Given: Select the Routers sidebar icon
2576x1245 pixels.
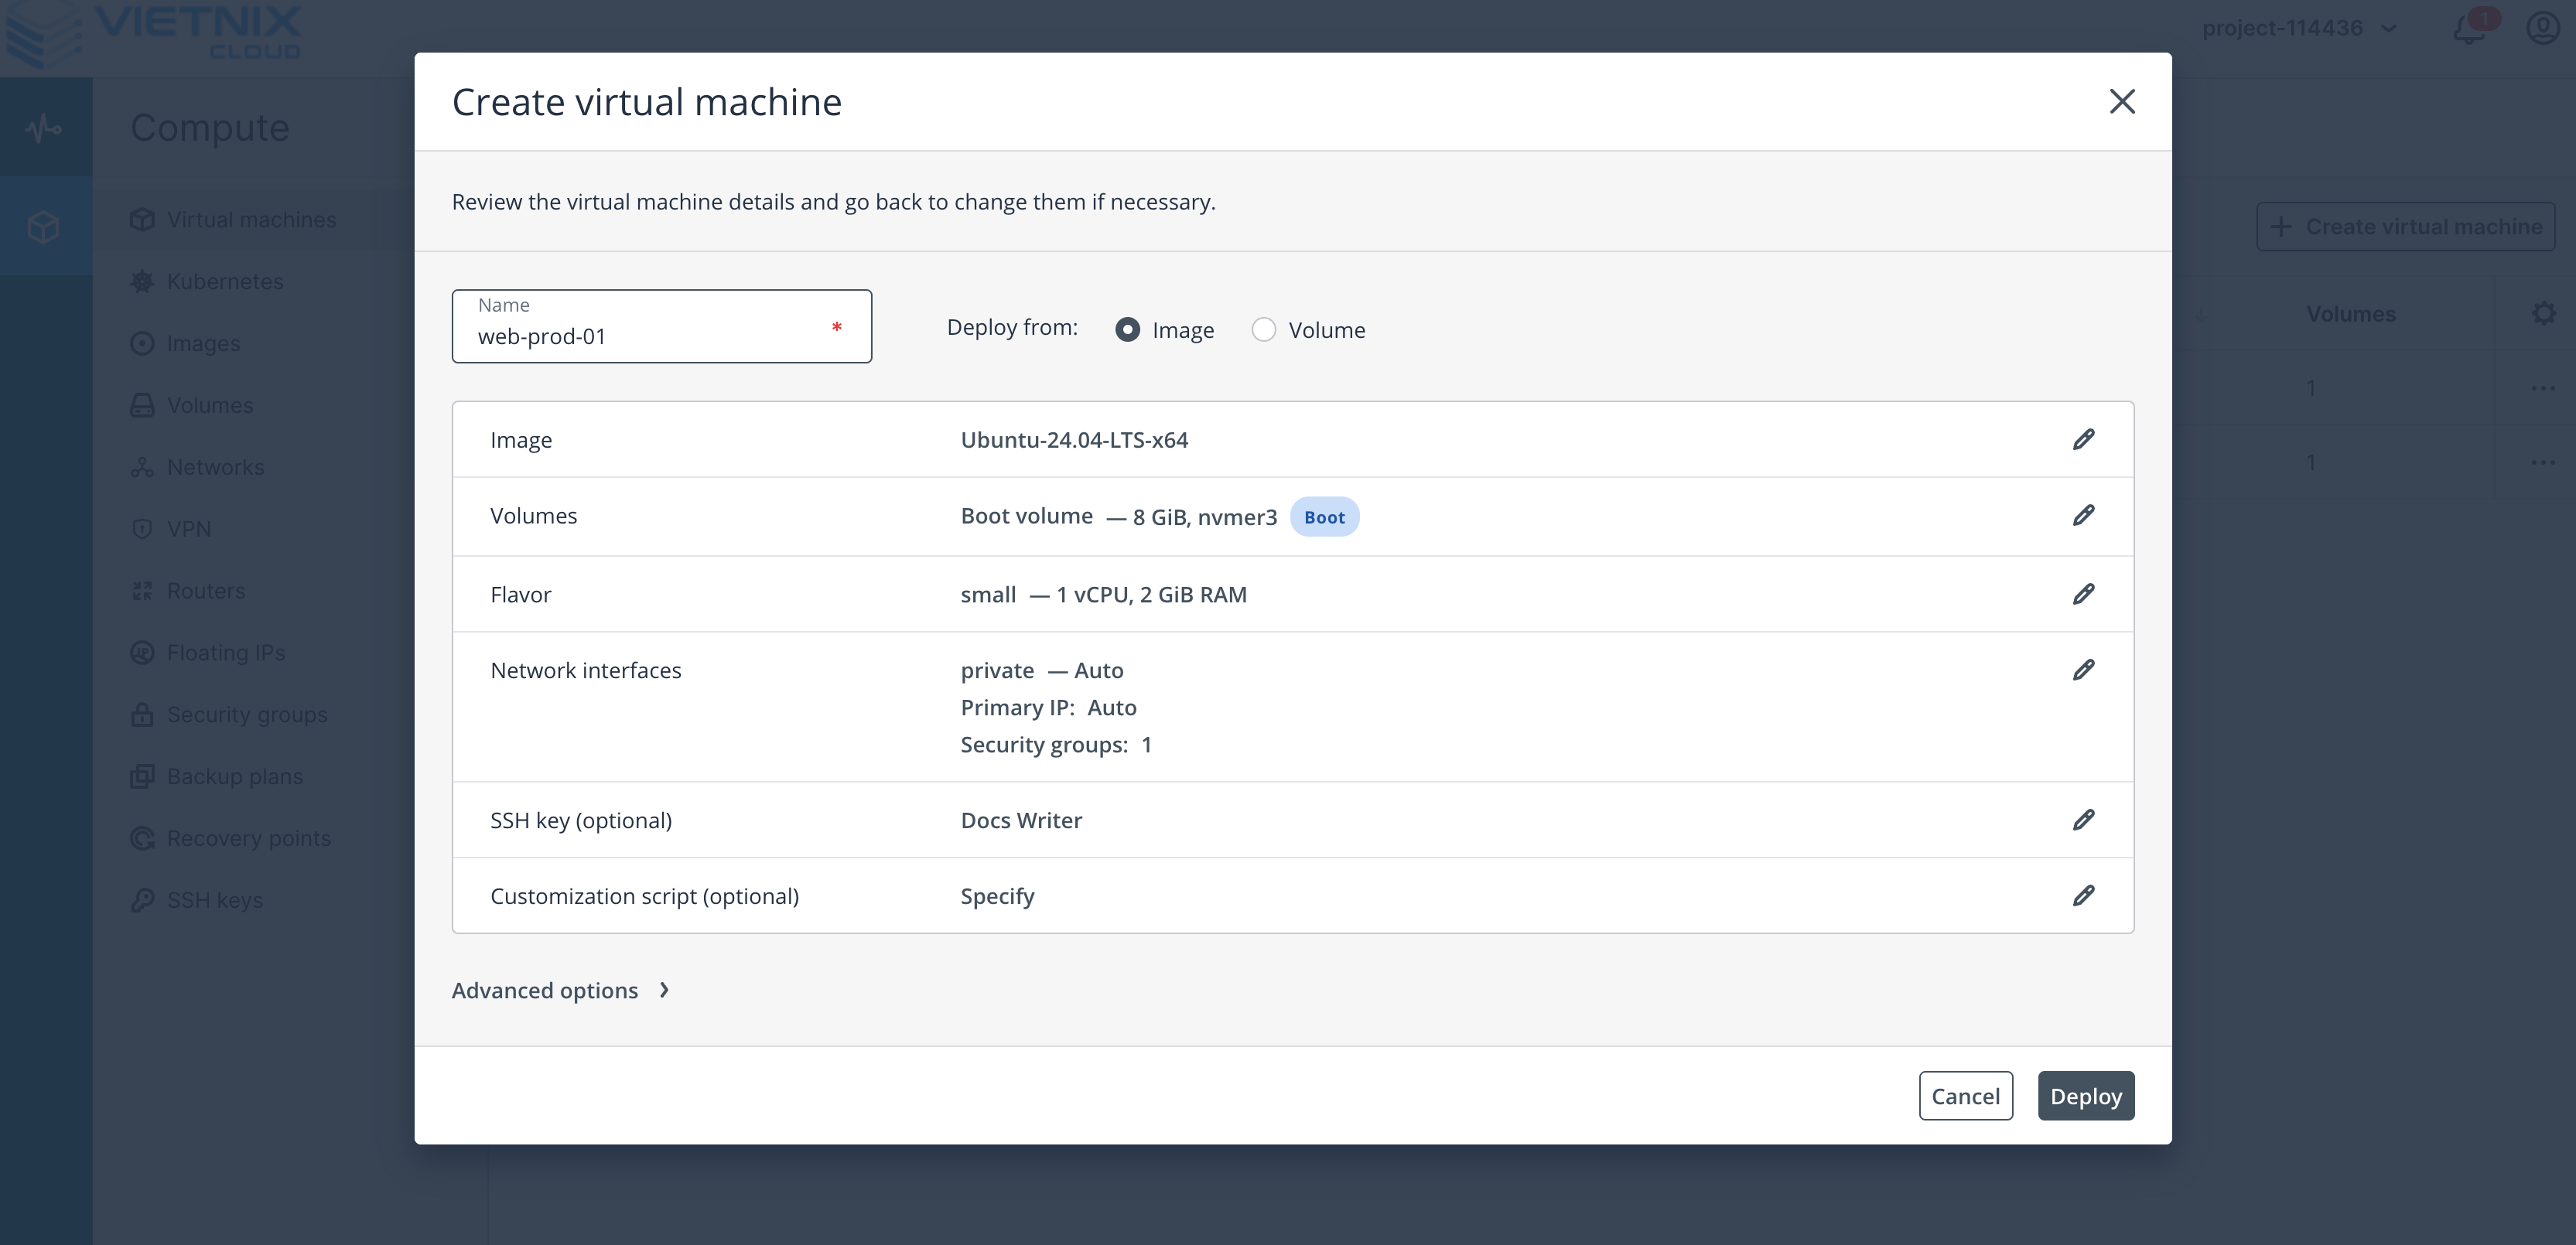Looking at the screenshot, I should coord(142,590).
